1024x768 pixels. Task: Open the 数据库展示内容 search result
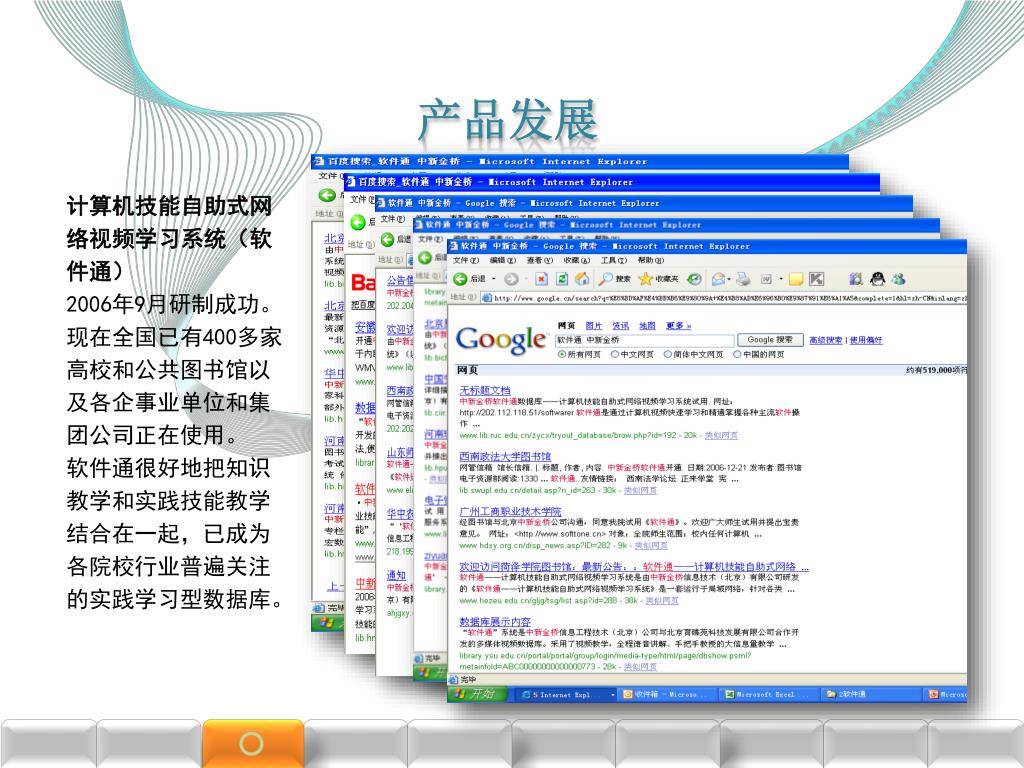pyautogui.click(x=495, y=622)
